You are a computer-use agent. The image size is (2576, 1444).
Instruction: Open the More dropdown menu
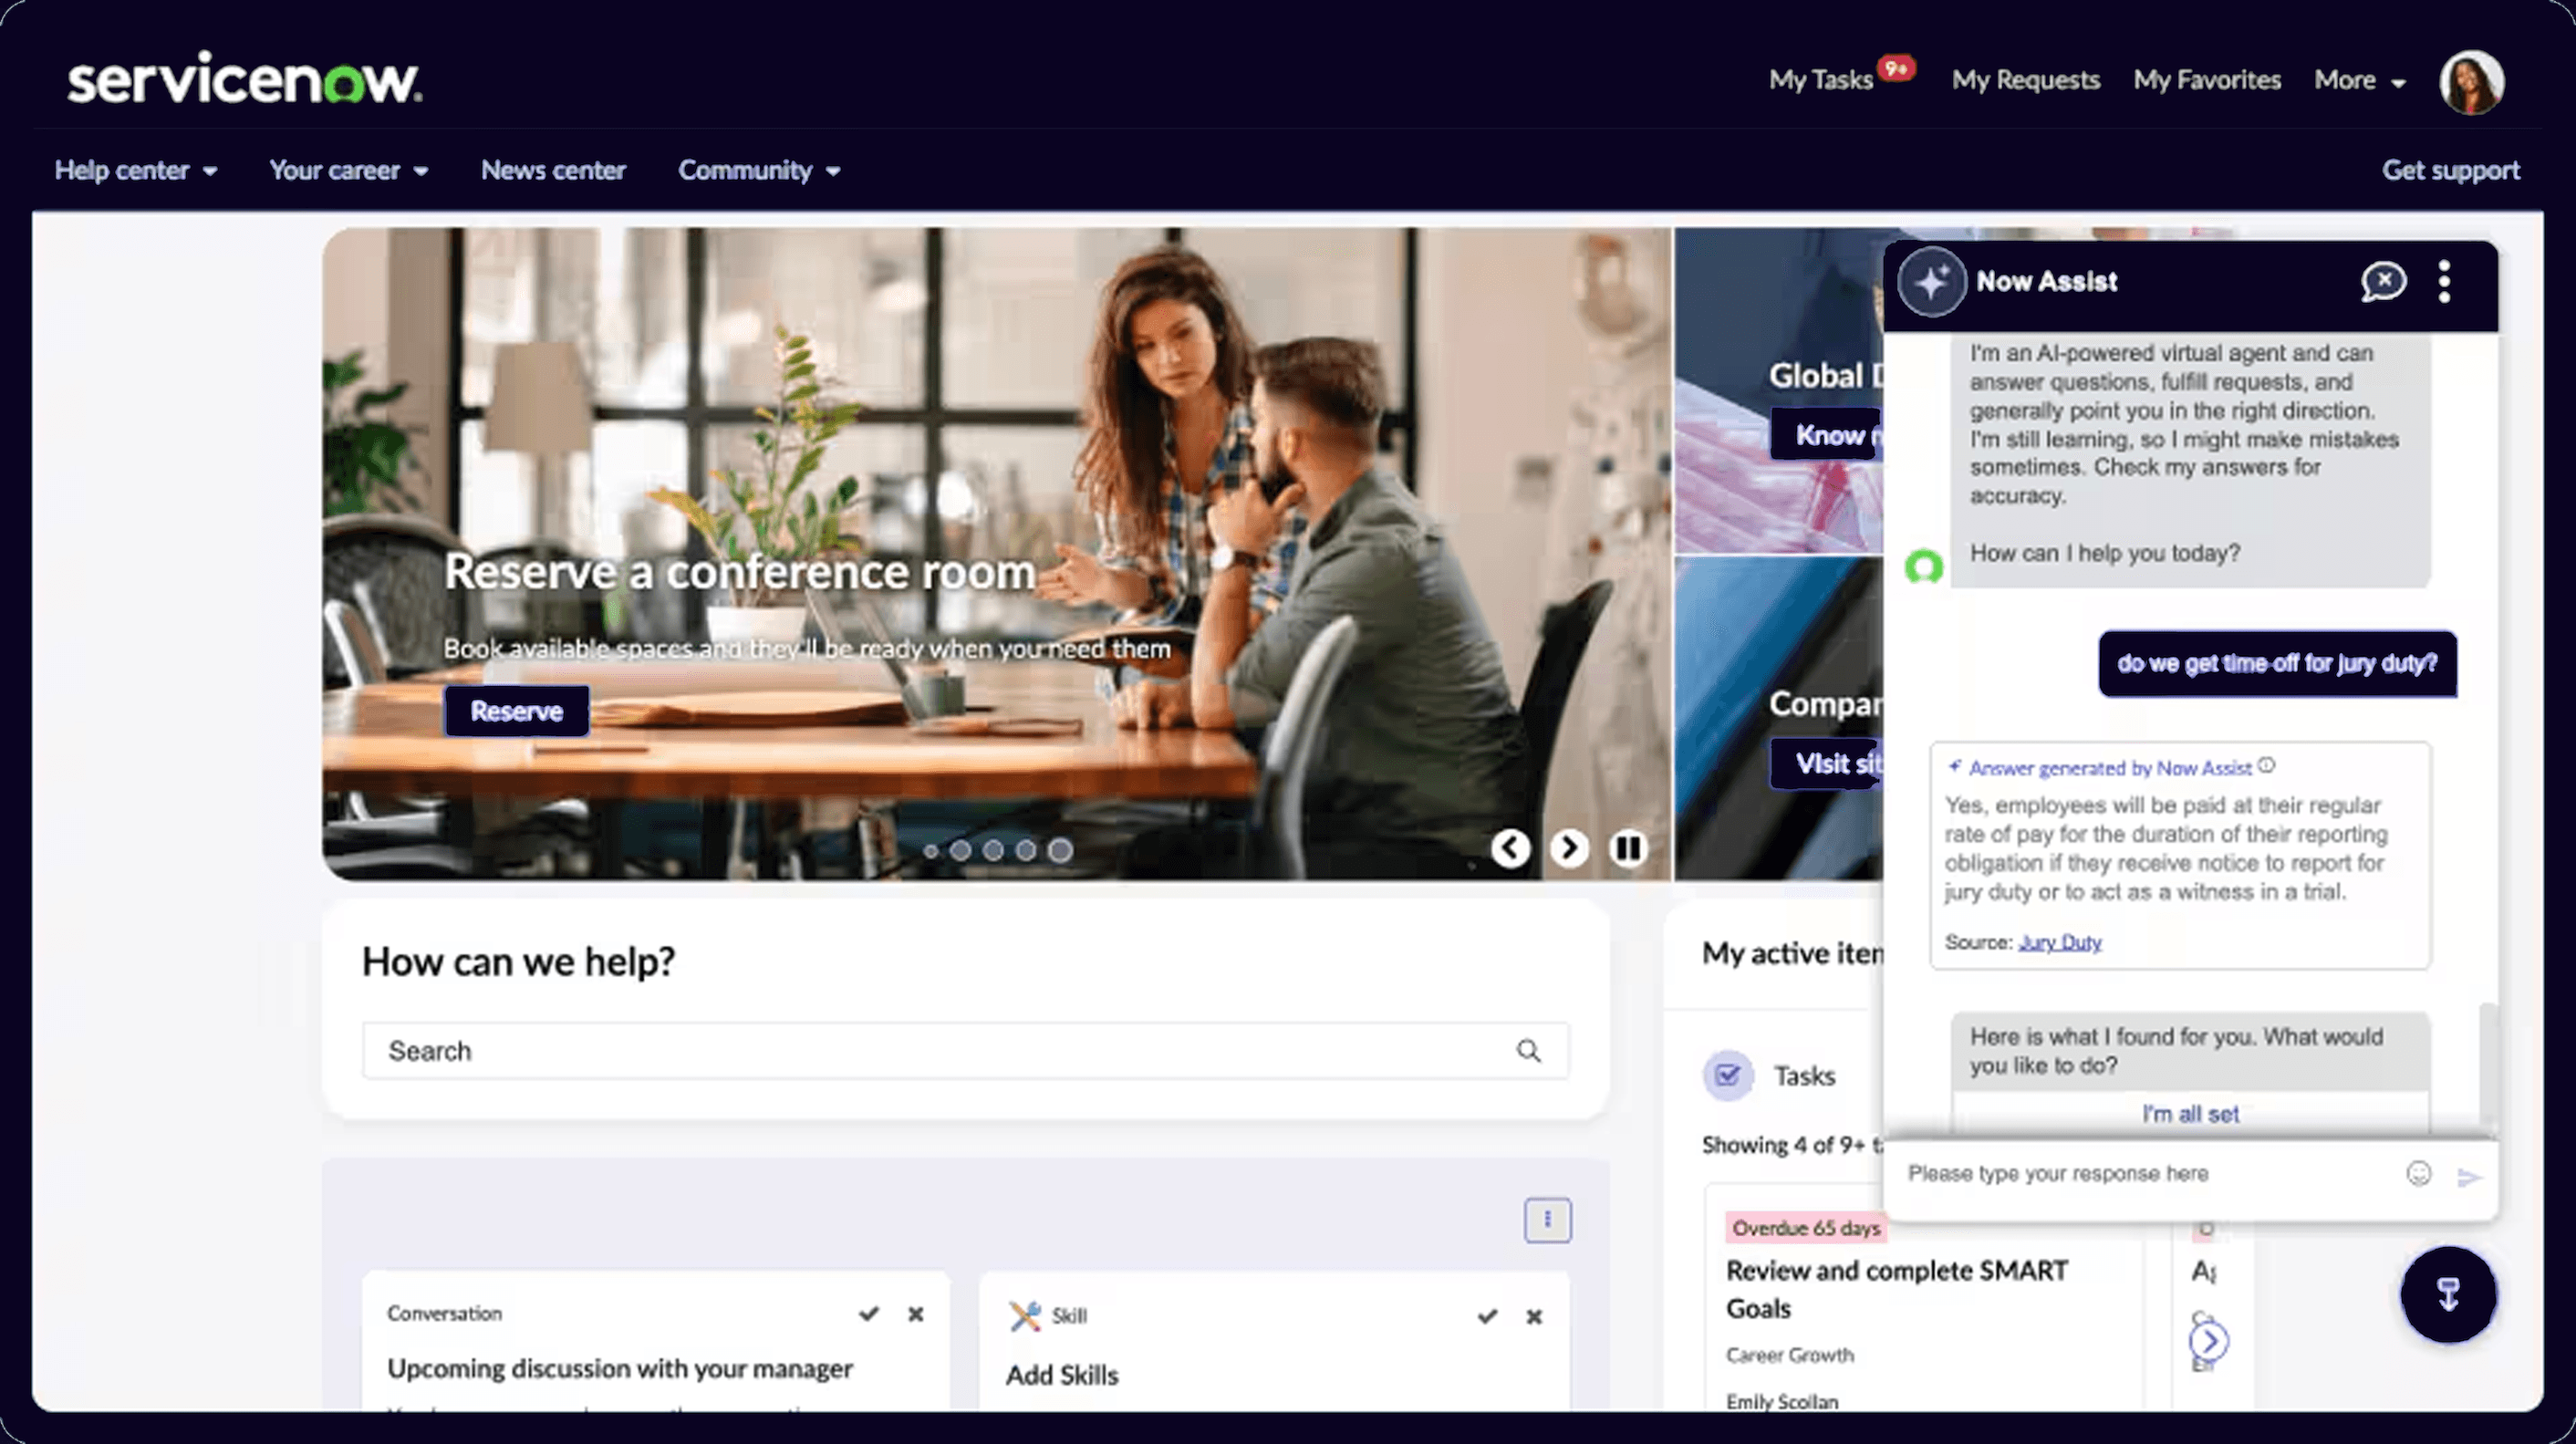point(2359,80)
